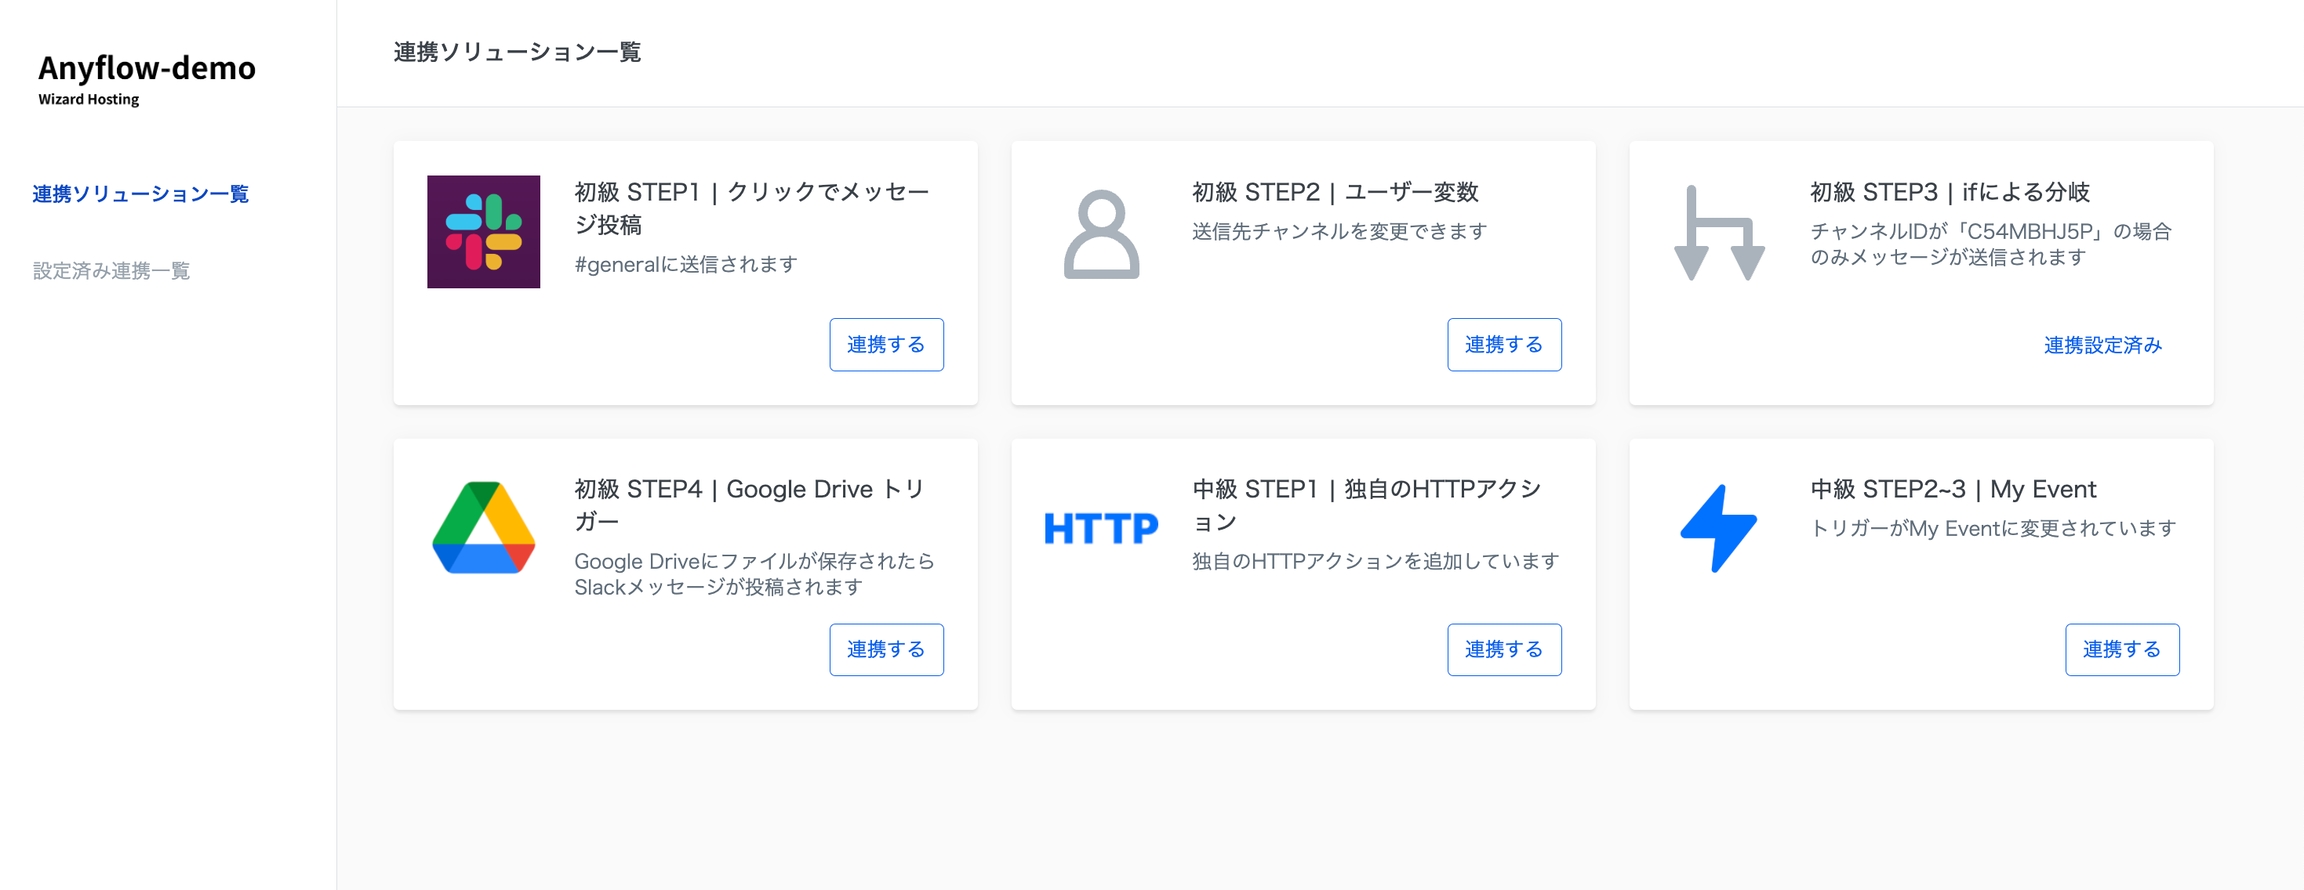This screenshot has height=890, width=2304.
Task: Click 初級 STEP1 クリックでメッセージ投稿 title
Action: click(x=752, y=208)
